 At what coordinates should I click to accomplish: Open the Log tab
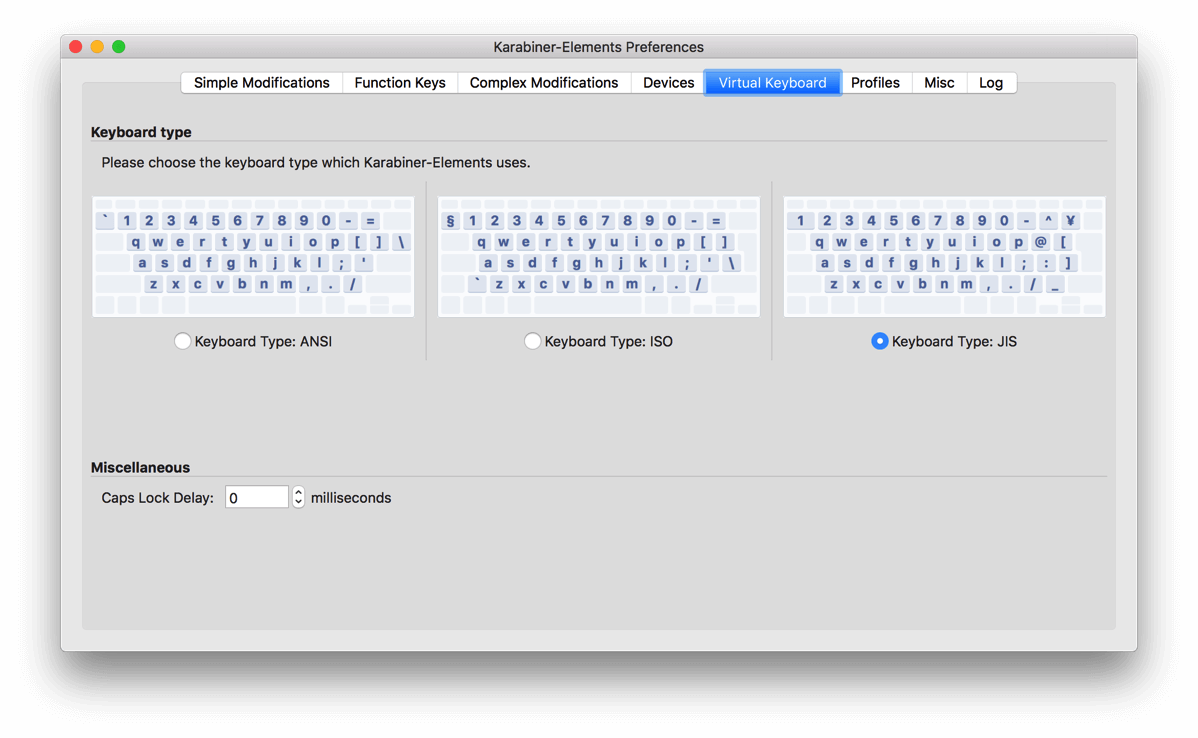(991, 83)
